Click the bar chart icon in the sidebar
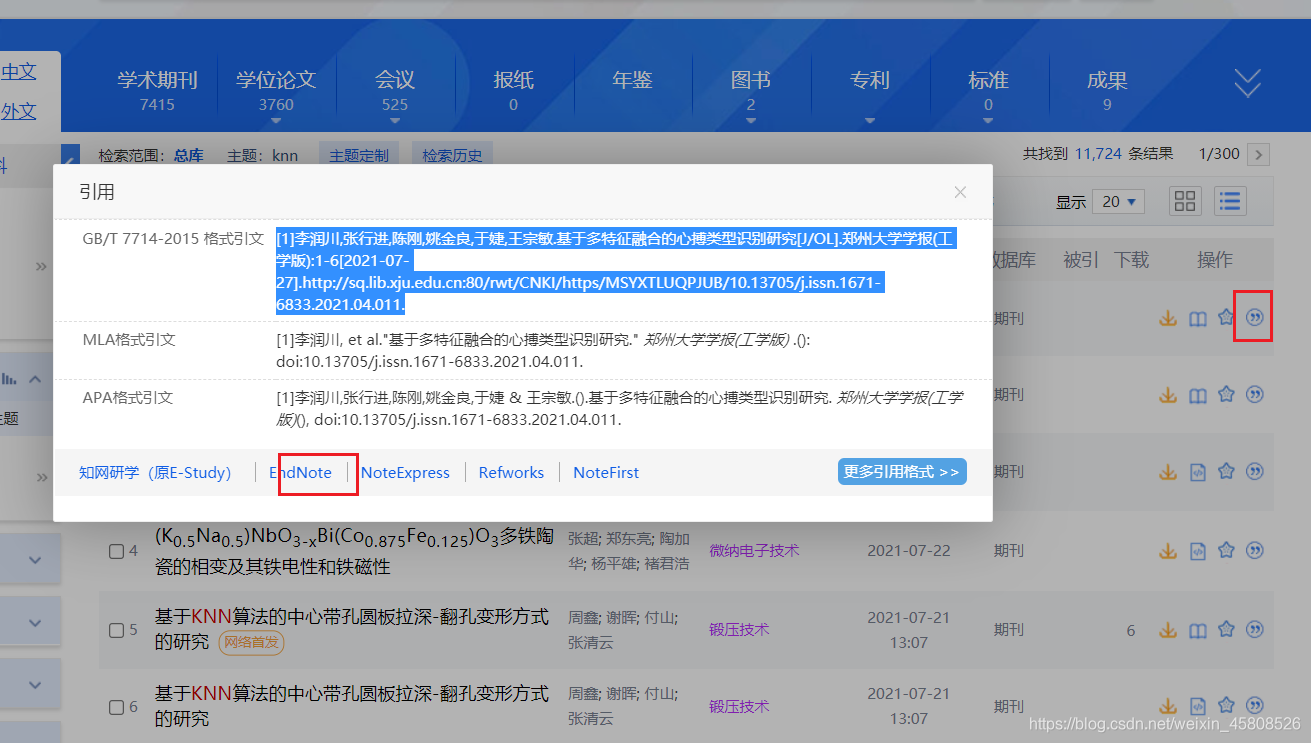The width and height of the screenshot is (1311, 743). pyautogui.click(x=9, y=378)
